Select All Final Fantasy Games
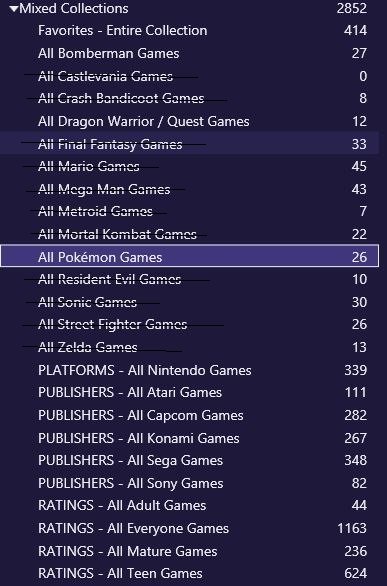Image resolution: width=387 pixels, height=586 pixels. click(x=189, y=144)
